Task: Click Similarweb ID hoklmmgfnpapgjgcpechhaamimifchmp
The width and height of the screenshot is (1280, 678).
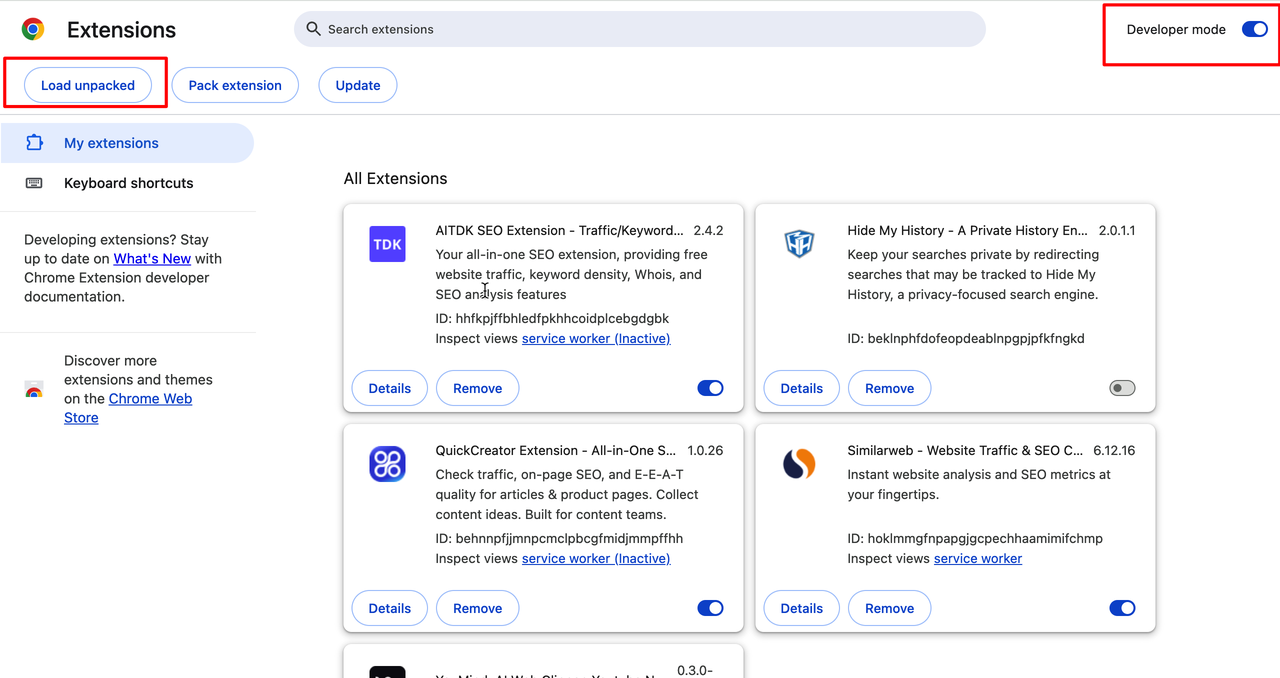Action: (x=975, y=538)
